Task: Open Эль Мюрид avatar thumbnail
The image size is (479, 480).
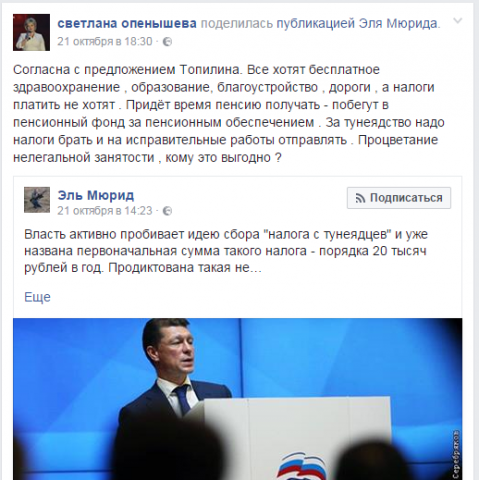Action: (37, 200)
